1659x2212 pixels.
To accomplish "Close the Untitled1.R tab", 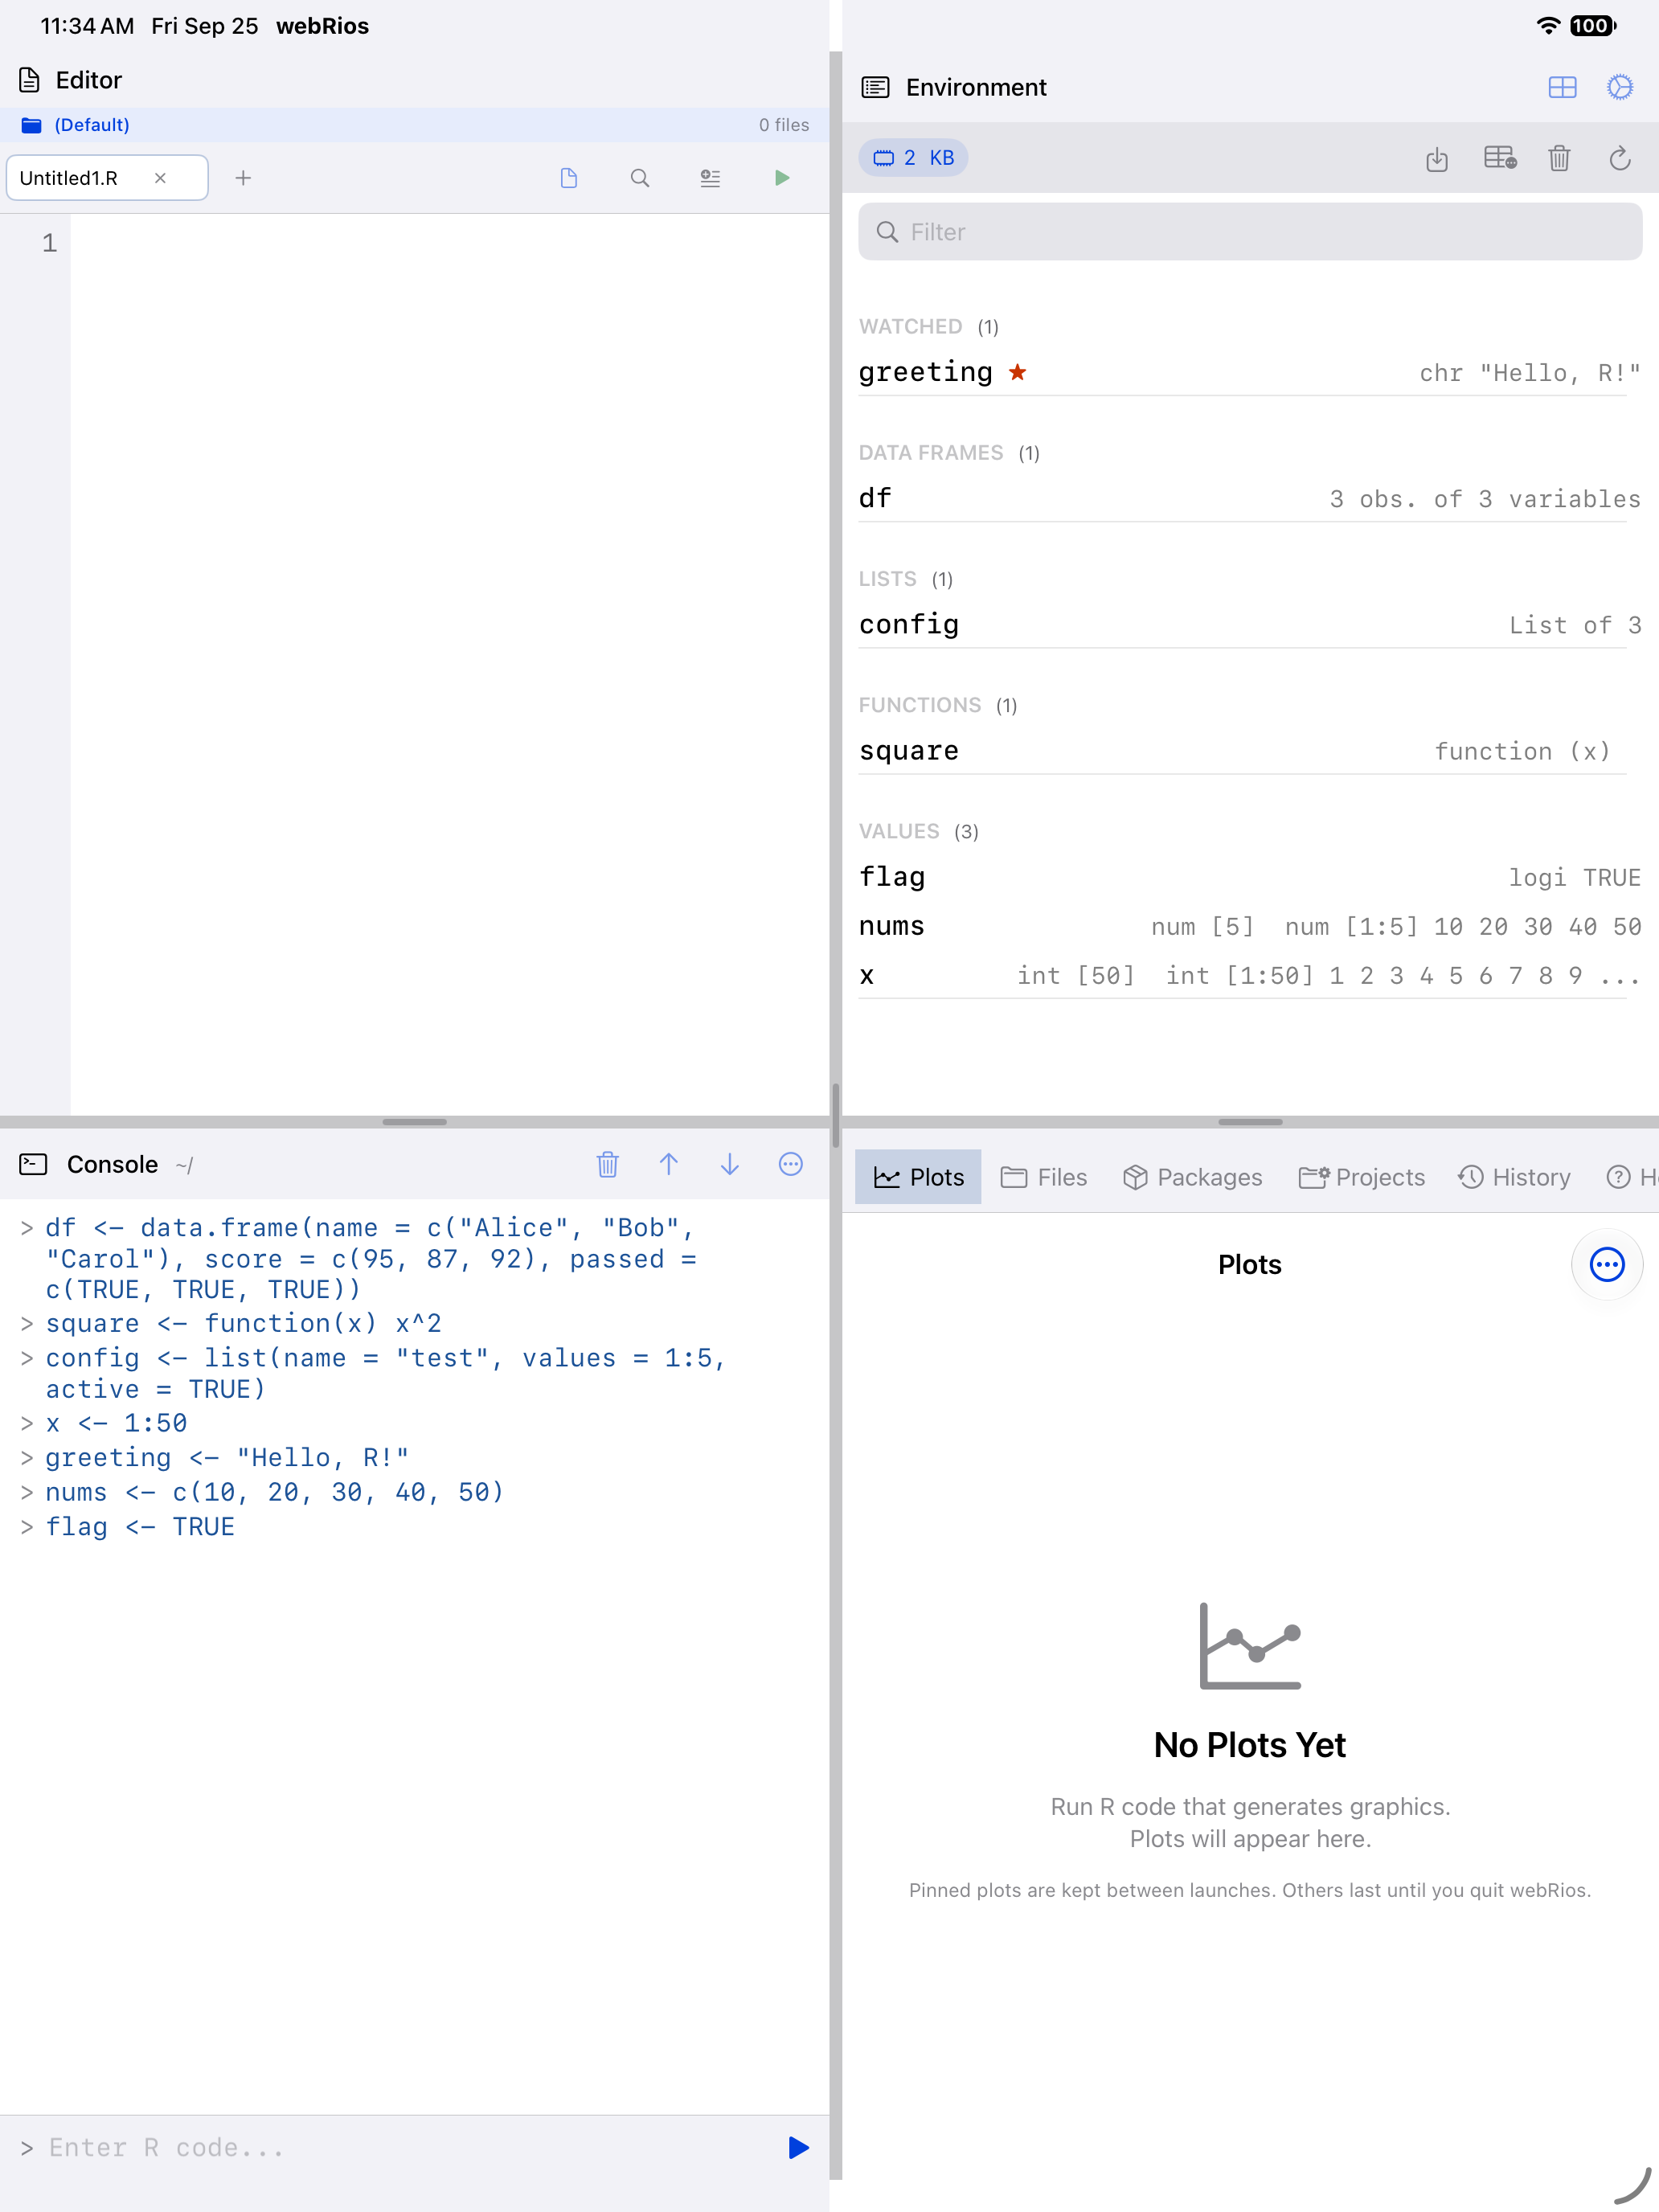I will pyautogui.click(x=160, y=178).
